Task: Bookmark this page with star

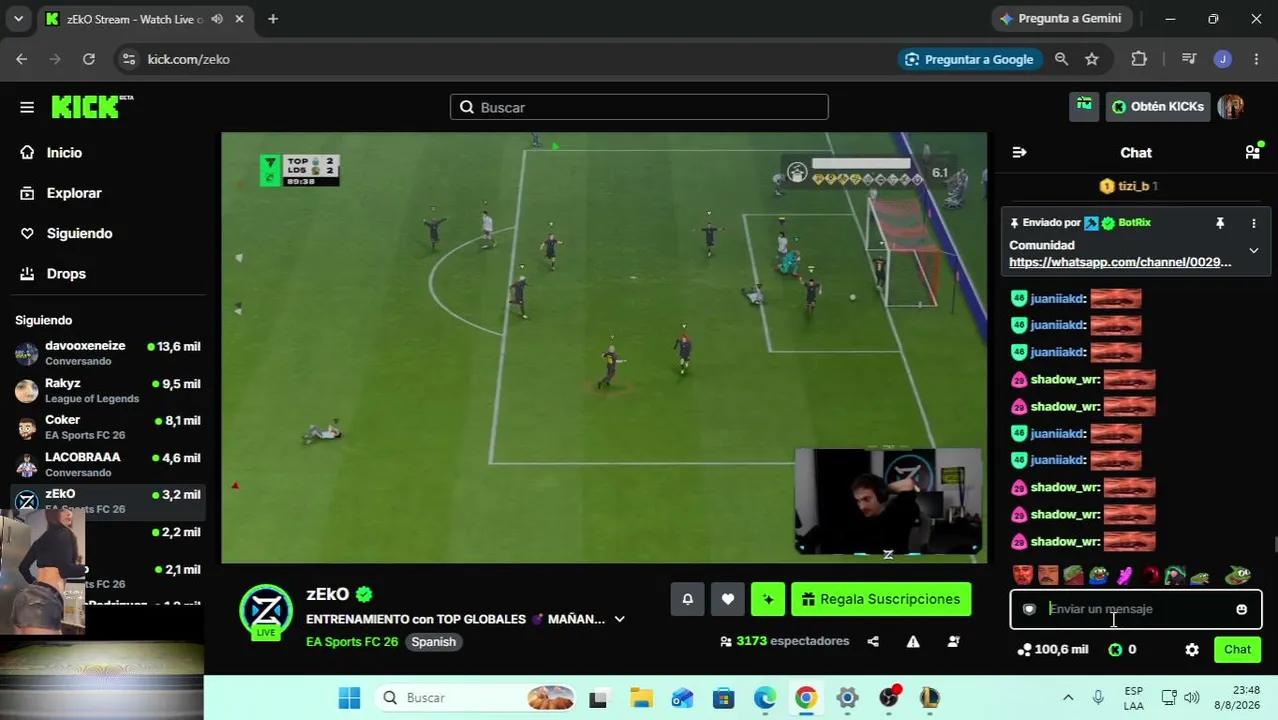Action: point(1092,59)
